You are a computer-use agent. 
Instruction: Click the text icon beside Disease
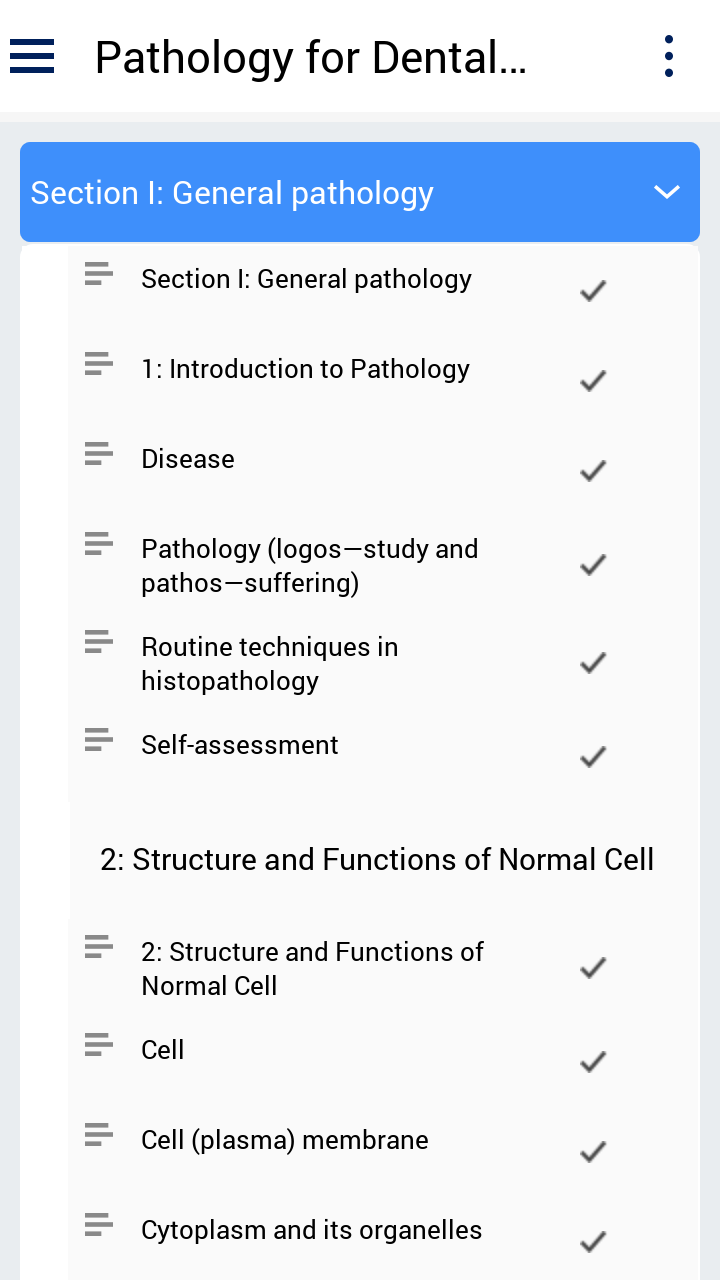(98, 454)
